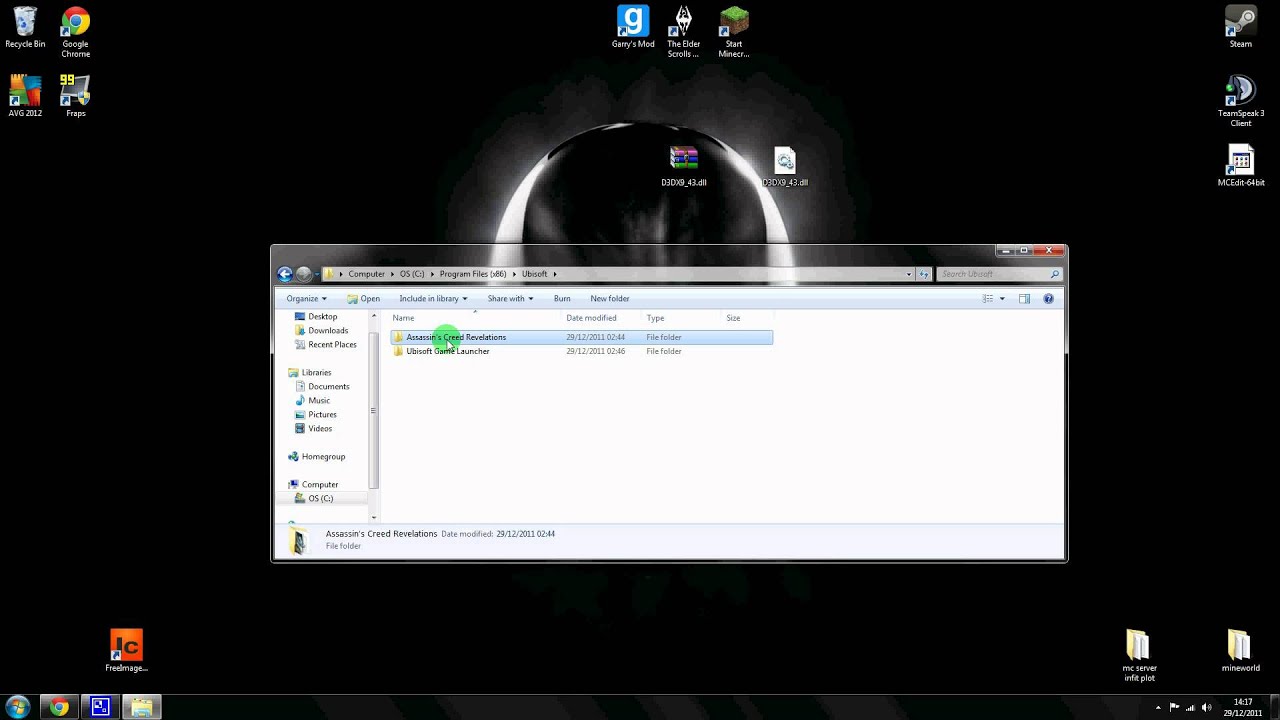Select TeamSpeak 3 Client desktop icon
This screenshot has width=1280, height=720.
[x=1241, y=101]
